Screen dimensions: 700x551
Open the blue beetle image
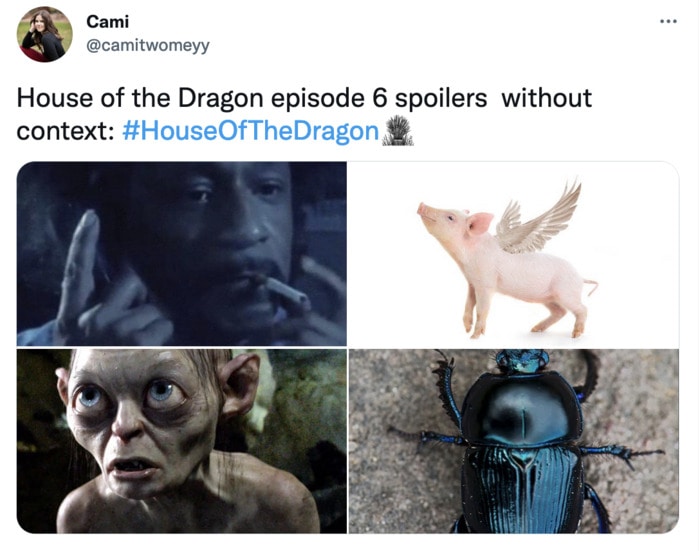coord(513,441)
